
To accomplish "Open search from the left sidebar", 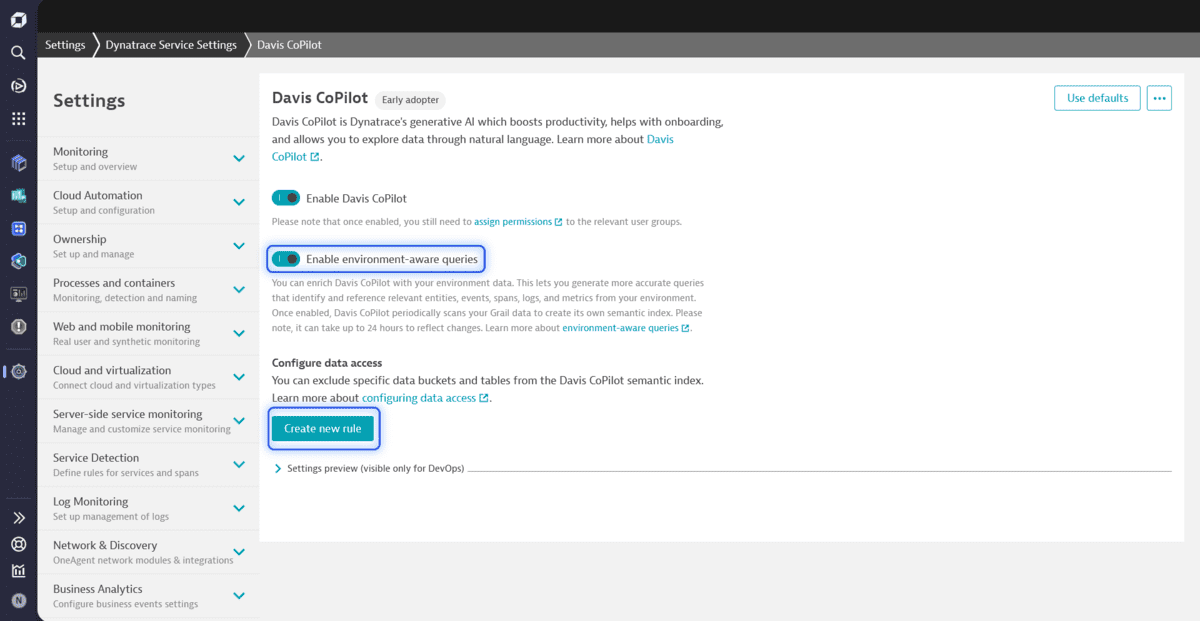I will point(17,52).
